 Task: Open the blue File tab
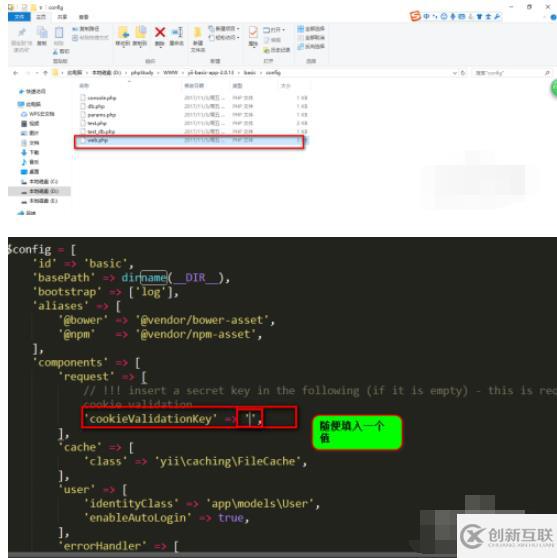pos(19,17)
